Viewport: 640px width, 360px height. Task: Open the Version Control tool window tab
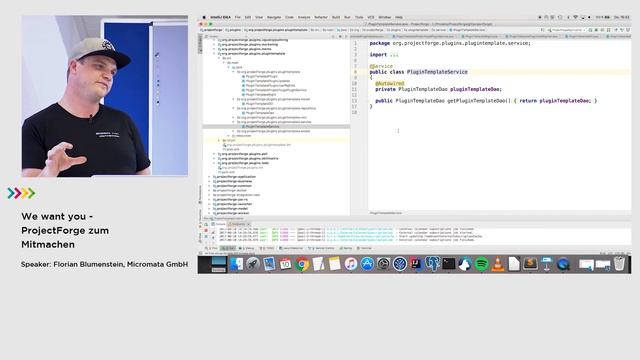point(321,248)
